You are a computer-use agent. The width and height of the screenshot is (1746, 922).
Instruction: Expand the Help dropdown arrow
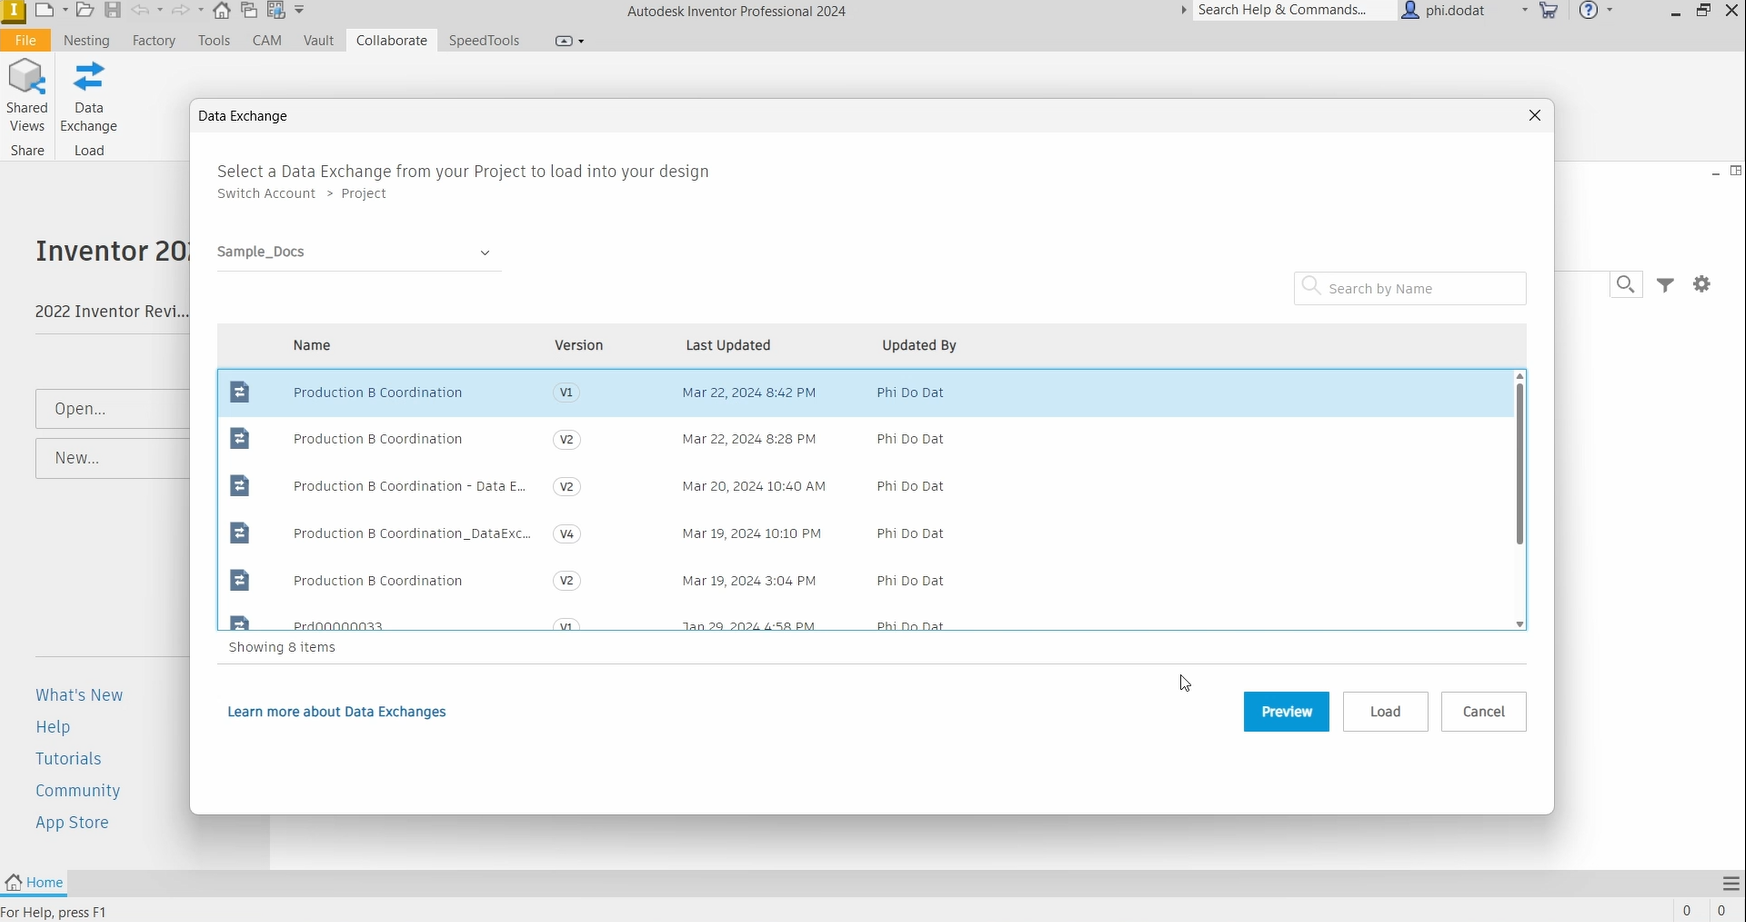click(x=1610, y=10)
